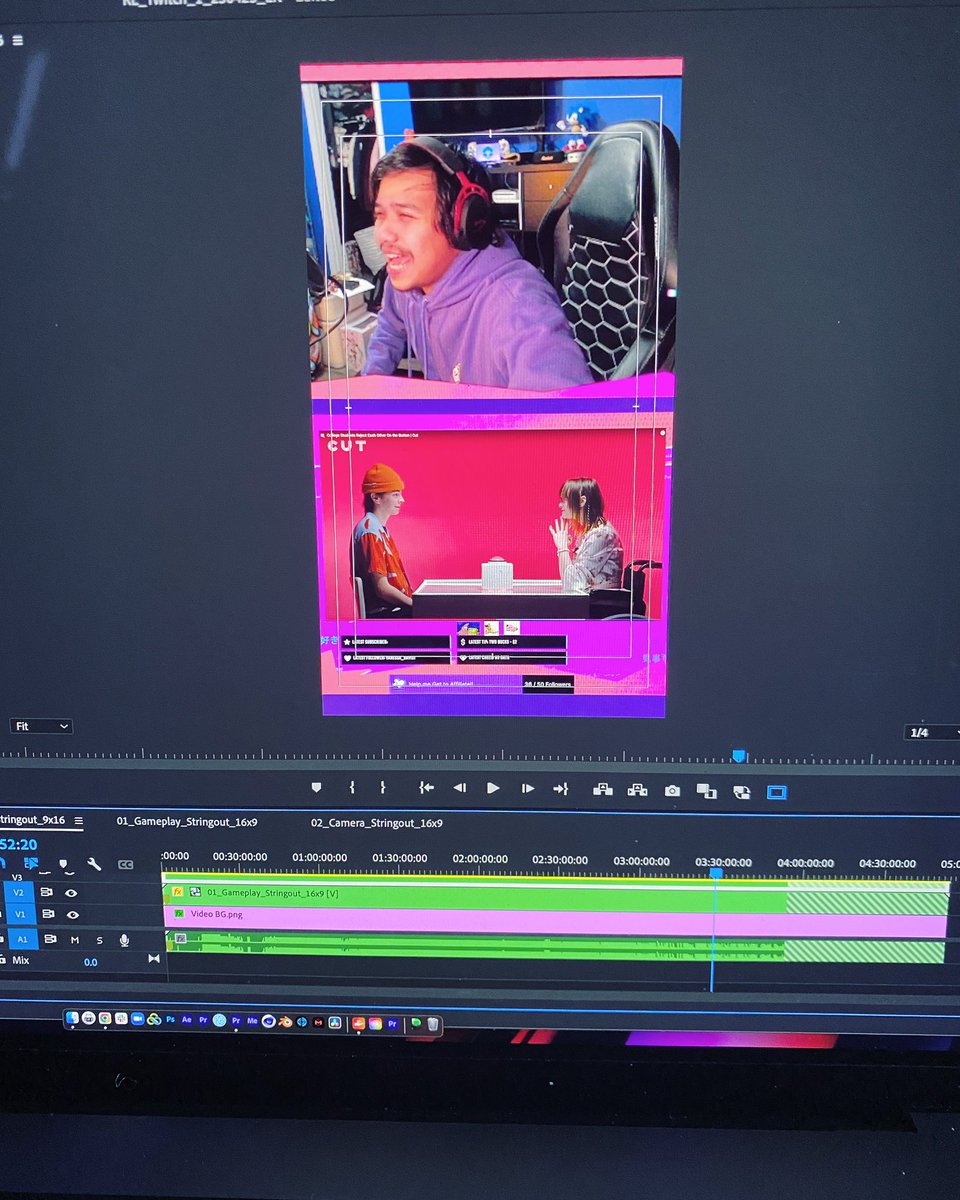This screenshot has width=960, height=1200.
Task: Toggle Linked Selection in the timeline
Action: 31,863
